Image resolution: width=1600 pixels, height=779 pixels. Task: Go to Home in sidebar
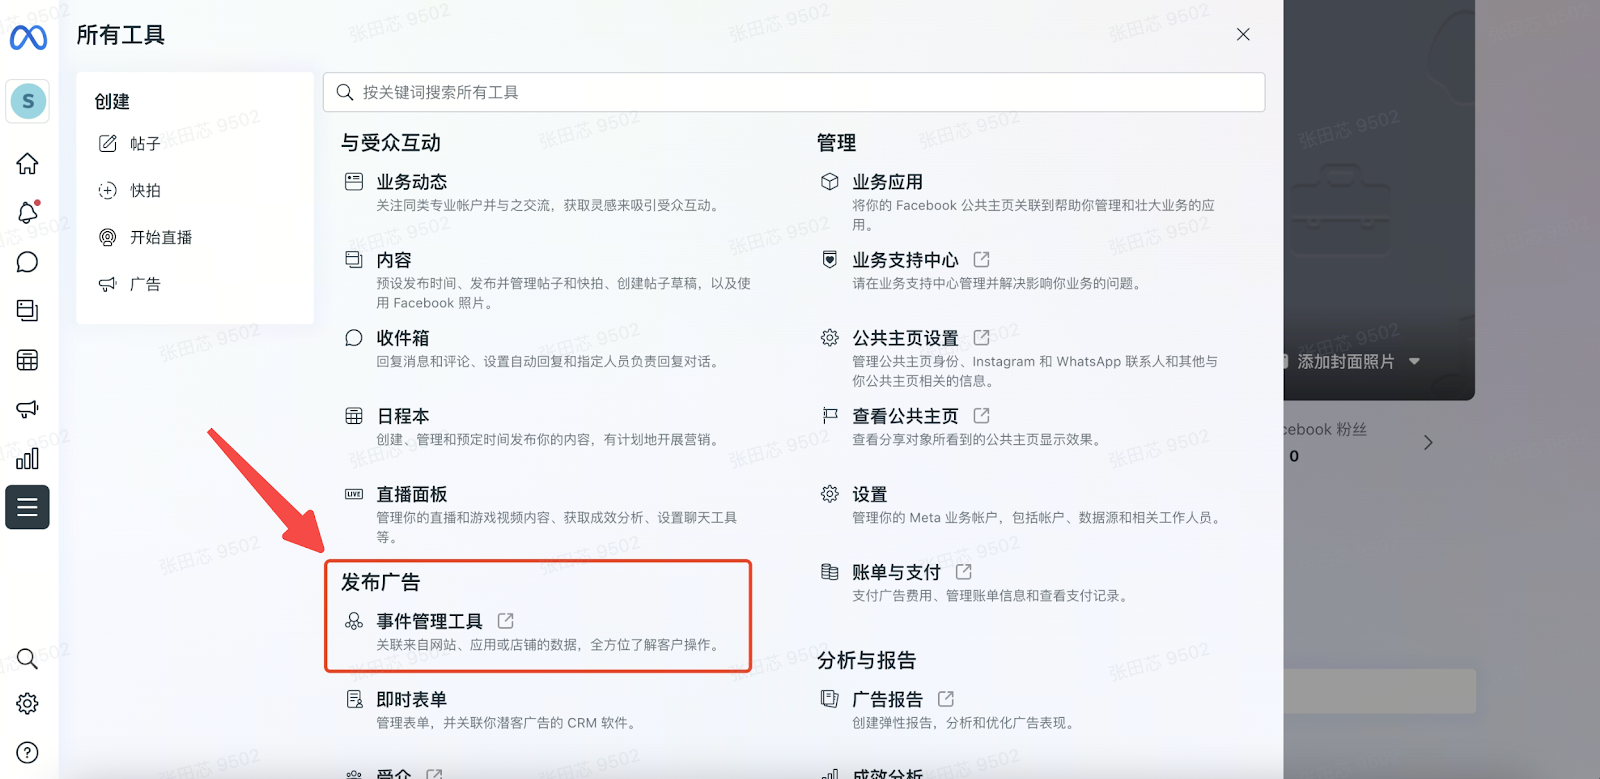[x=28, y=163]
